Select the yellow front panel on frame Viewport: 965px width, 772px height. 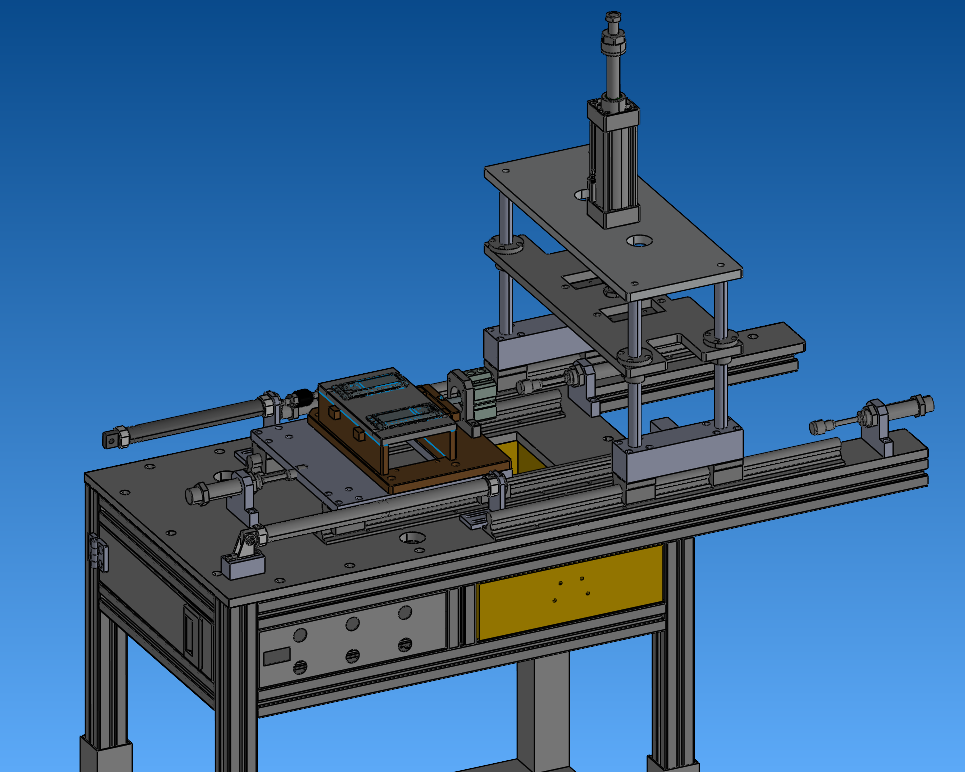point(570,592)
